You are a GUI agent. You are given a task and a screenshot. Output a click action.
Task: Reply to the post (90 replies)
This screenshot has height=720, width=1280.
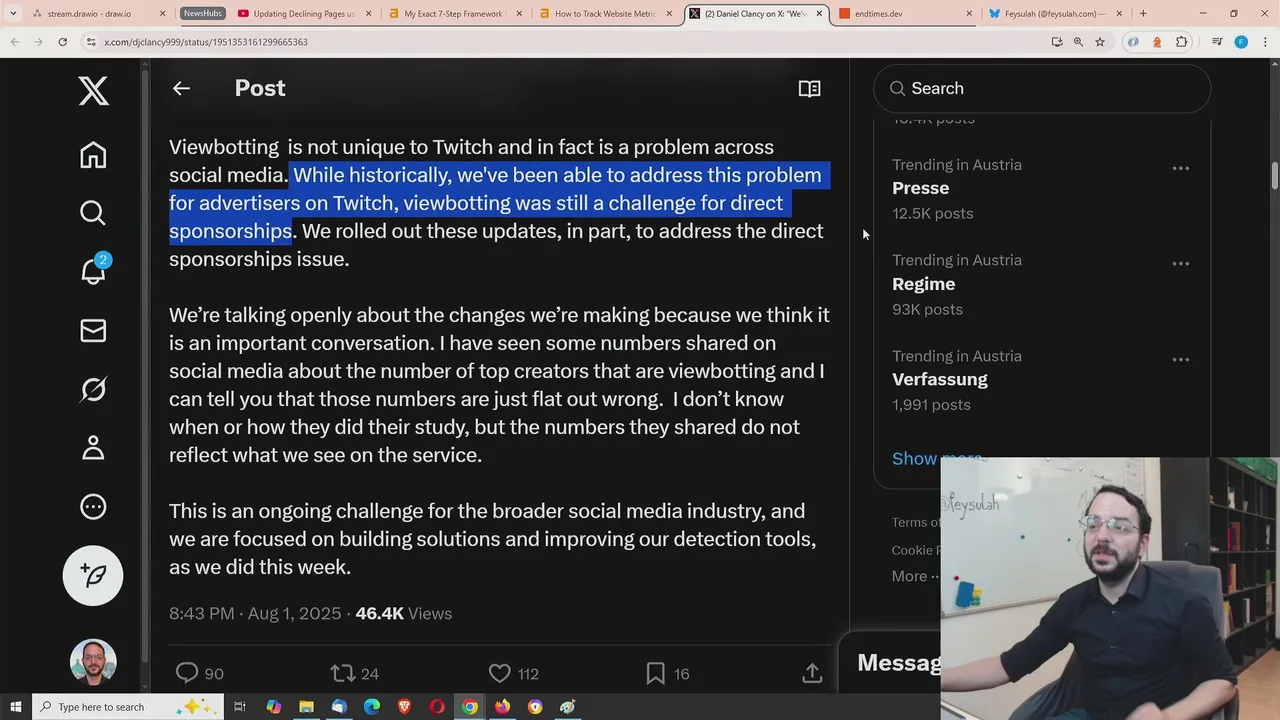199,673
